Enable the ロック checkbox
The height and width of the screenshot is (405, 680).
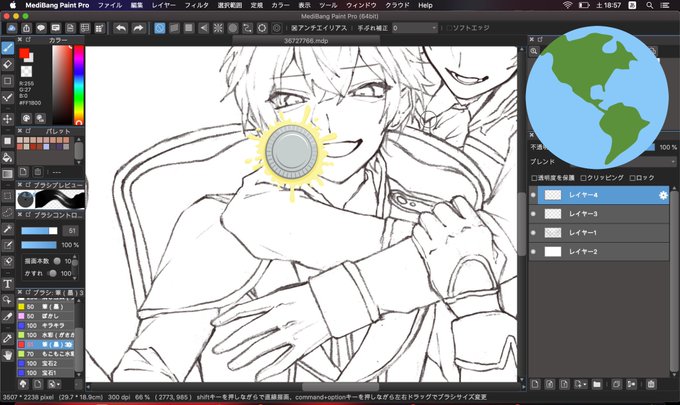pyautogui.click(x=632, y=178)
